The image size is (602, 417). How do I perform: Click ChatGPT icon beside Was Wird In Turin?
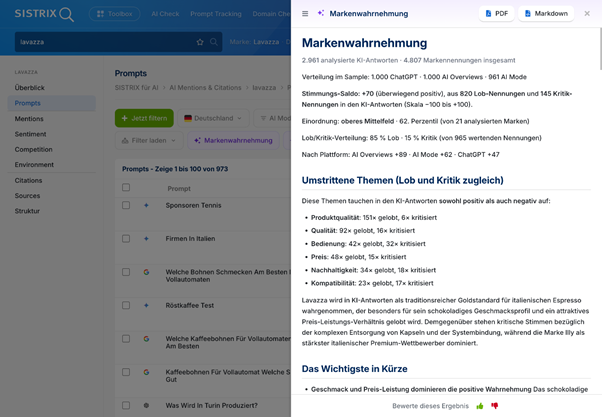[x=146, y=405]
